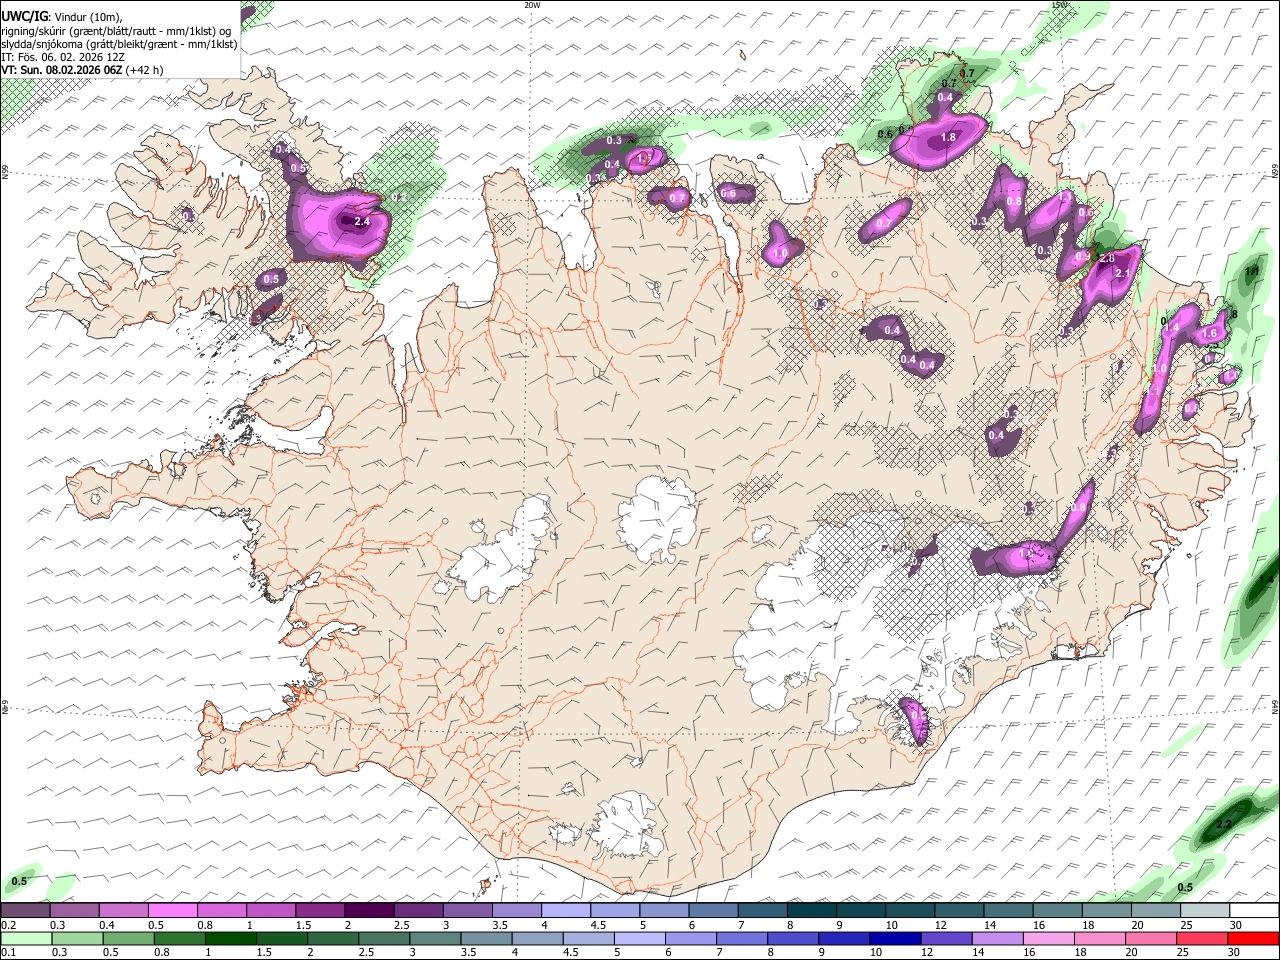Image resolution: width=1280 pixels, height=960 pixels.
Task: Select the 0.2 swatch in the snow legend row
Action: click(x=25, y=911)
